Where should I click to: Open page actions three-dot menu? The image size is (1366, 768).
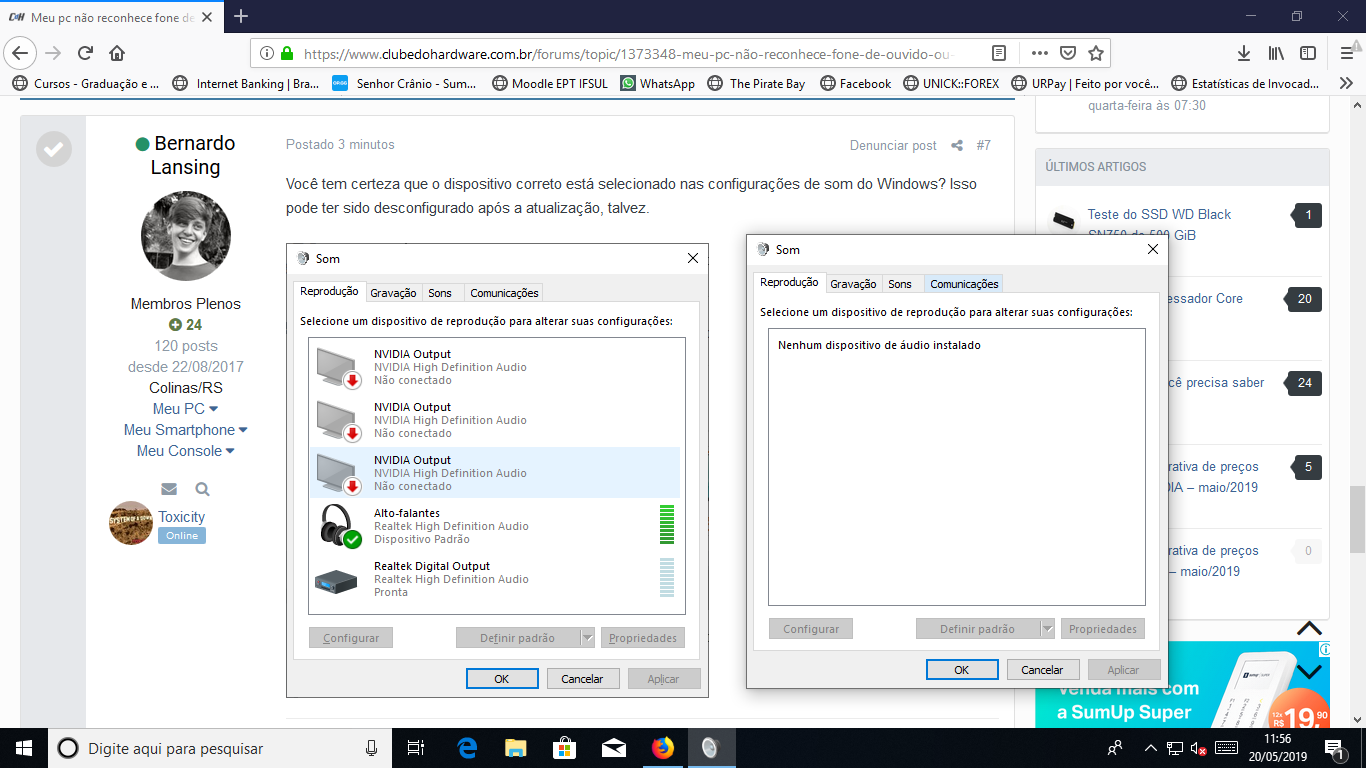[x=1039, y=53]
